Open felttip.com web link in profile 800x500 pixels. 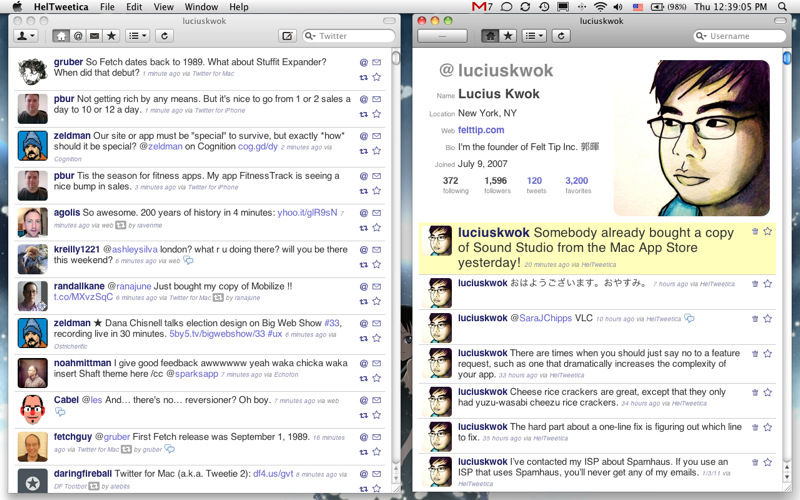tap(481, 130)
